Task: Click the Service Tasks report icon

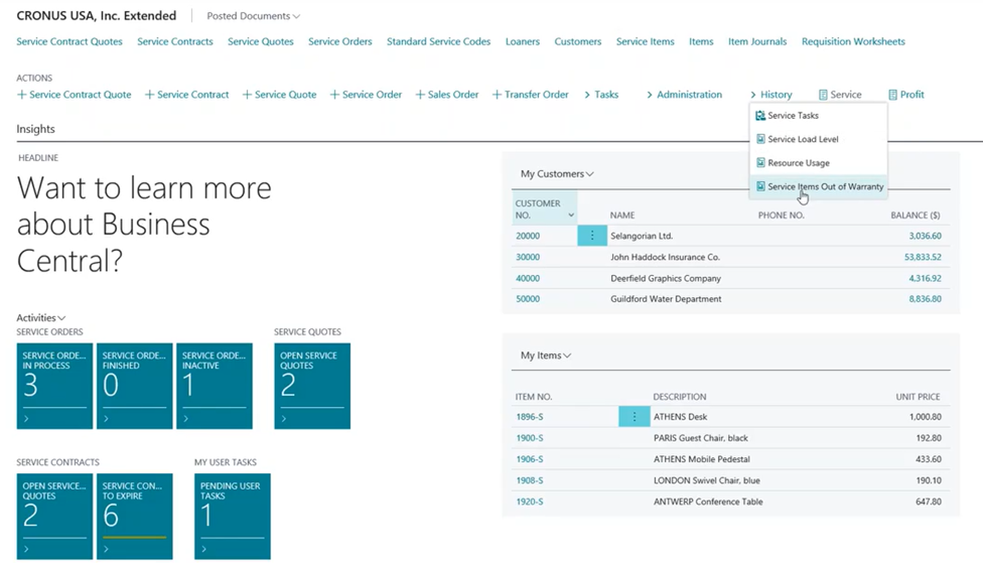Action: (761, 116)
